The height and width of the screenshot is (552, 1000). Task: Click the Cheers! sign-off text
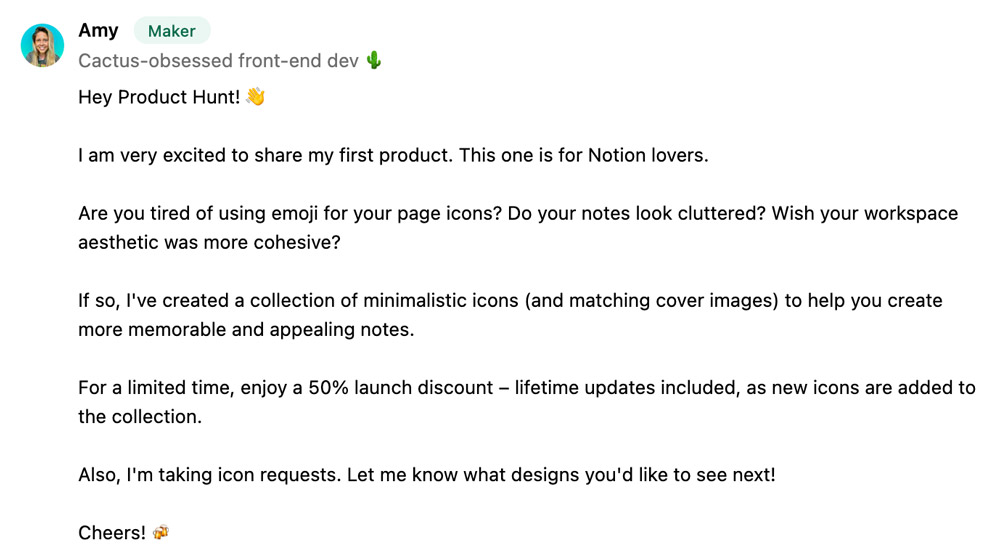point(112,532)
